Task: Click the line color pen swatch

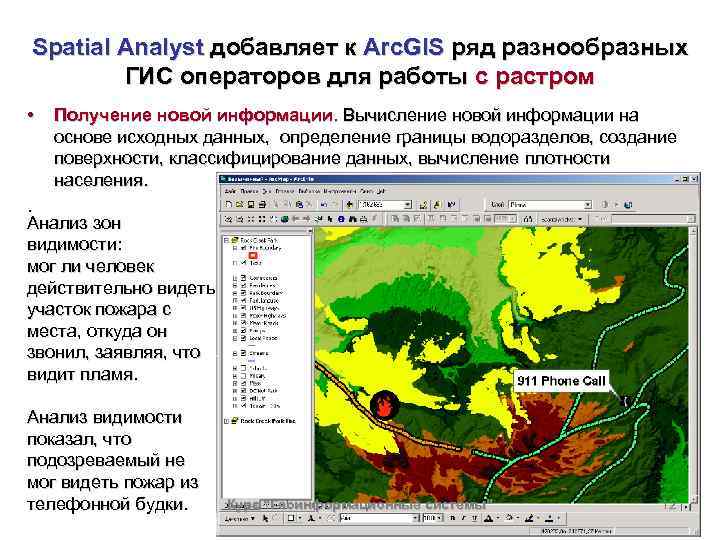Action: click(529, 518)
